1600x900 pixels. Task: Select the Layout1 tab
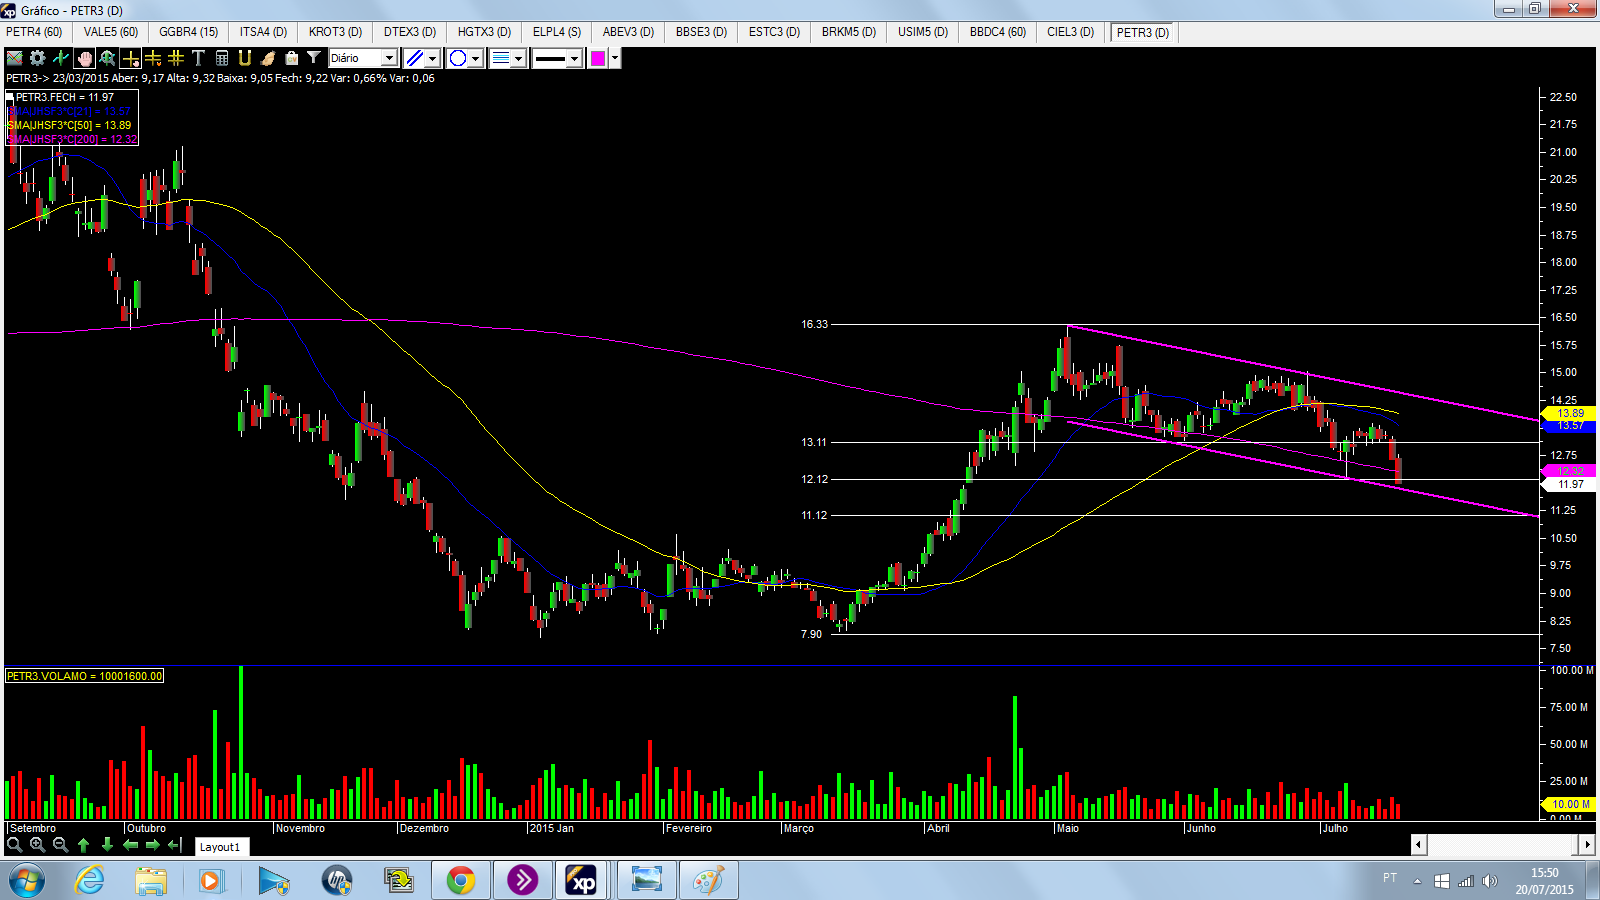pyautogui.click(x=220, y=847)
